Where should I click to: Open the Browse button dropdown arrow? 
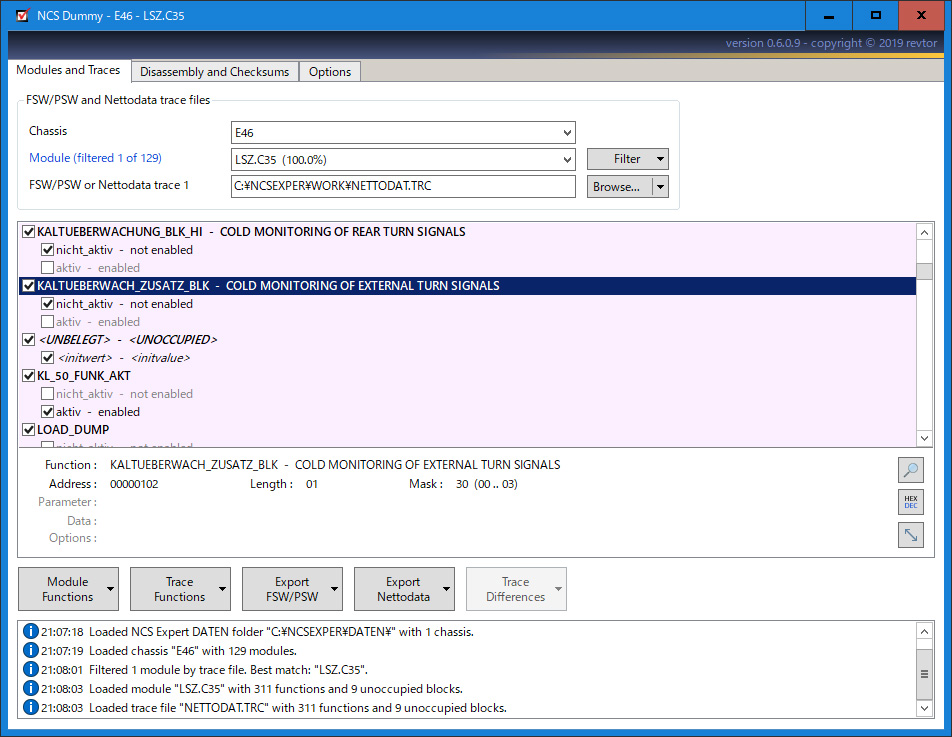pyautogui.click(x=660, y=187)
